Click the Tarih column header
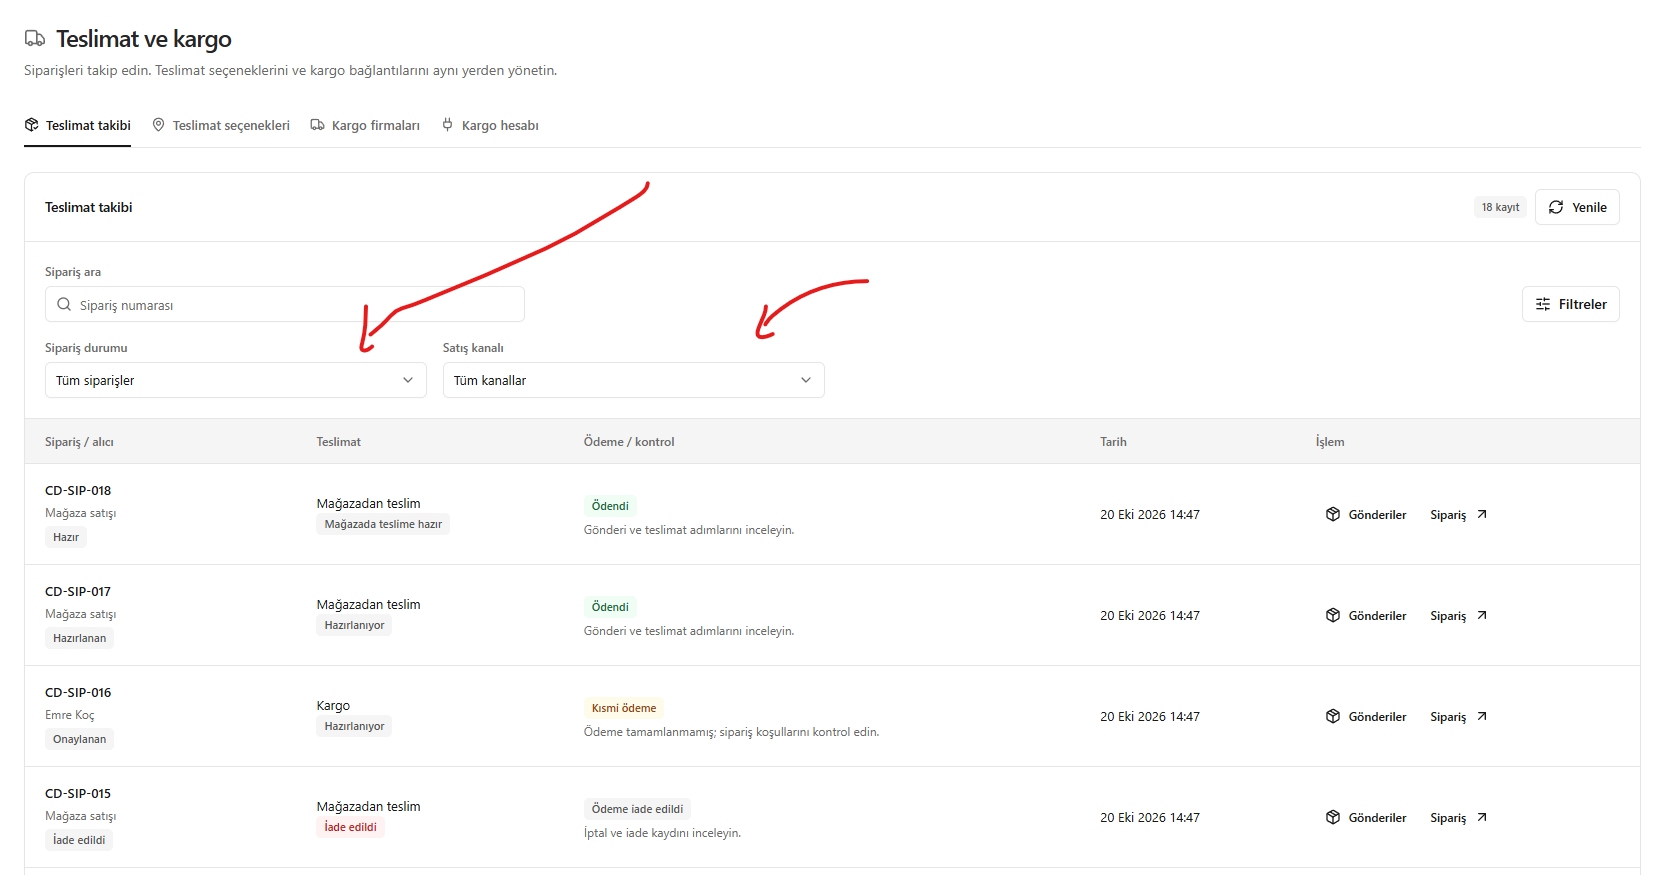Screen dimensions: 1663x875 point(1113,441)
